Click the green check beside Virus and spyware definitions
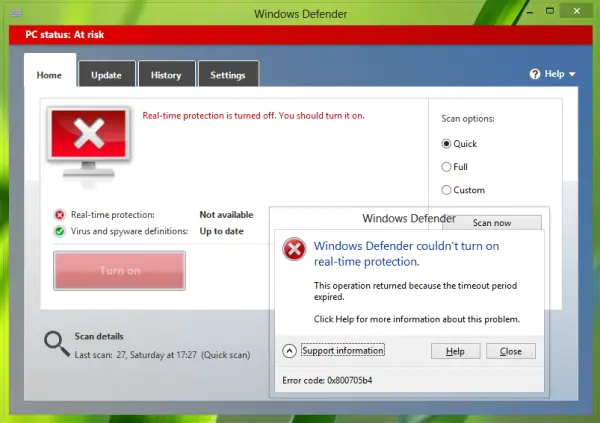This screenshot has width=600, height=423. (x=59, y=231)
